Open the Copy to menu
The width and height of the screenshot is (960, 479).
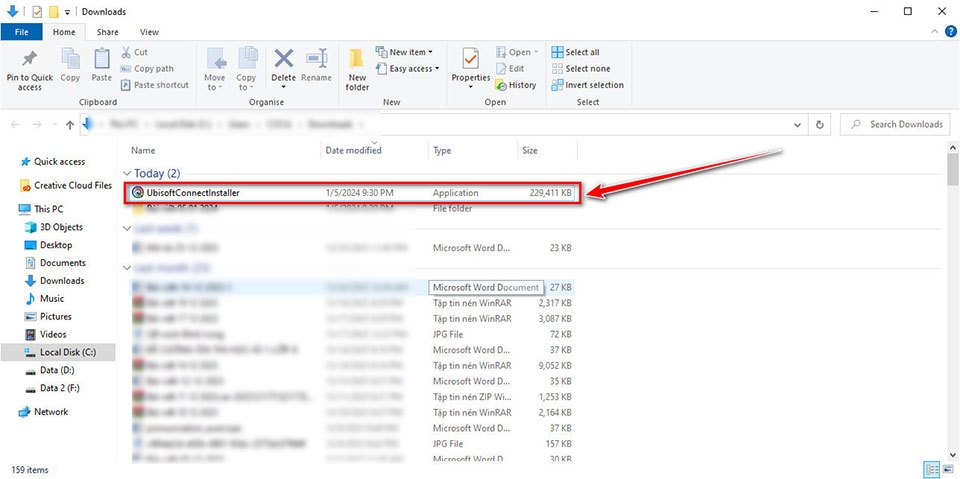[246, 70]
